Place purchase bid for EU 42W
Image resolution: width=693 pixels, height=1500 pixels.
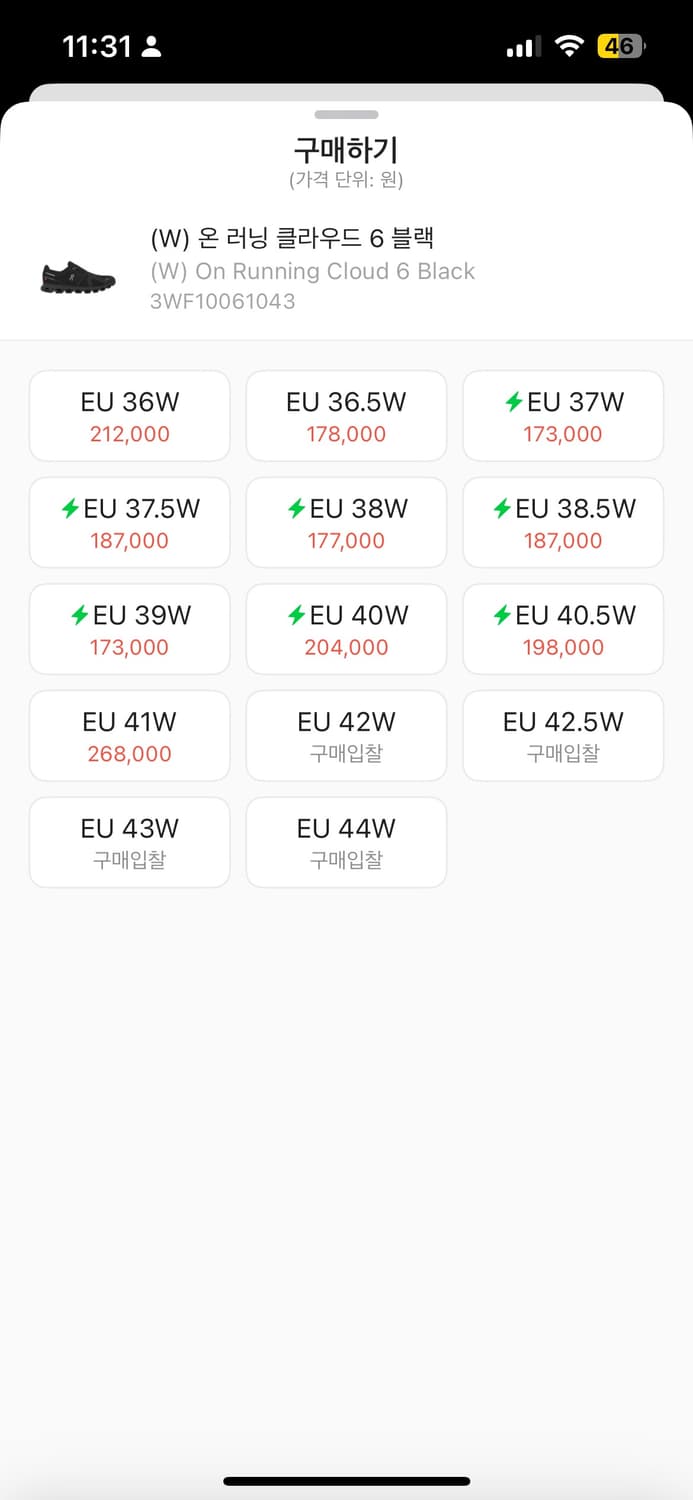346,736
